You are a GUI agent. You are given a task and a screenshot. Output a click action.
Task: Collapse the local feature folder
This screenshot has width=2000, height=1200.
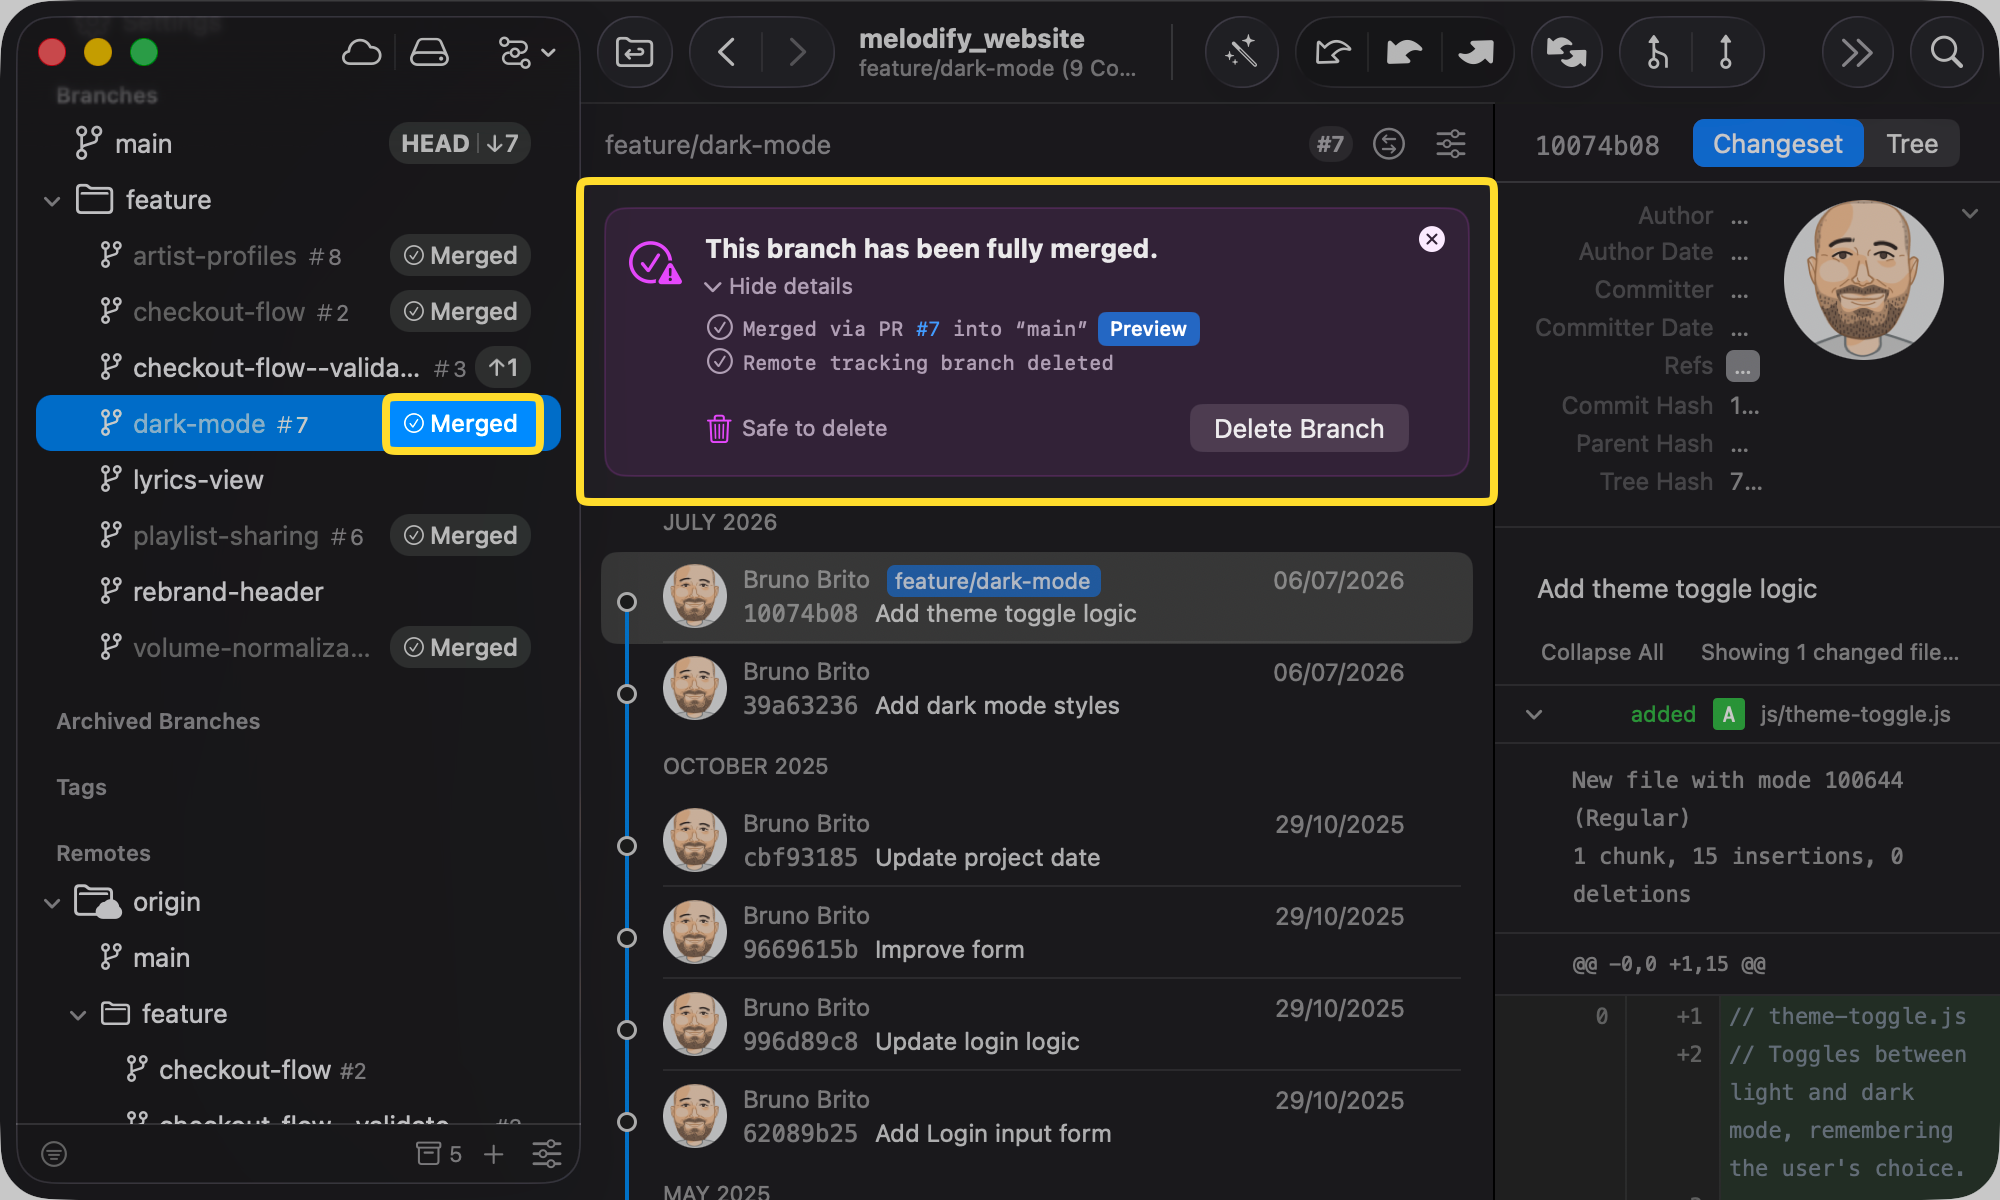coord(52,200)
